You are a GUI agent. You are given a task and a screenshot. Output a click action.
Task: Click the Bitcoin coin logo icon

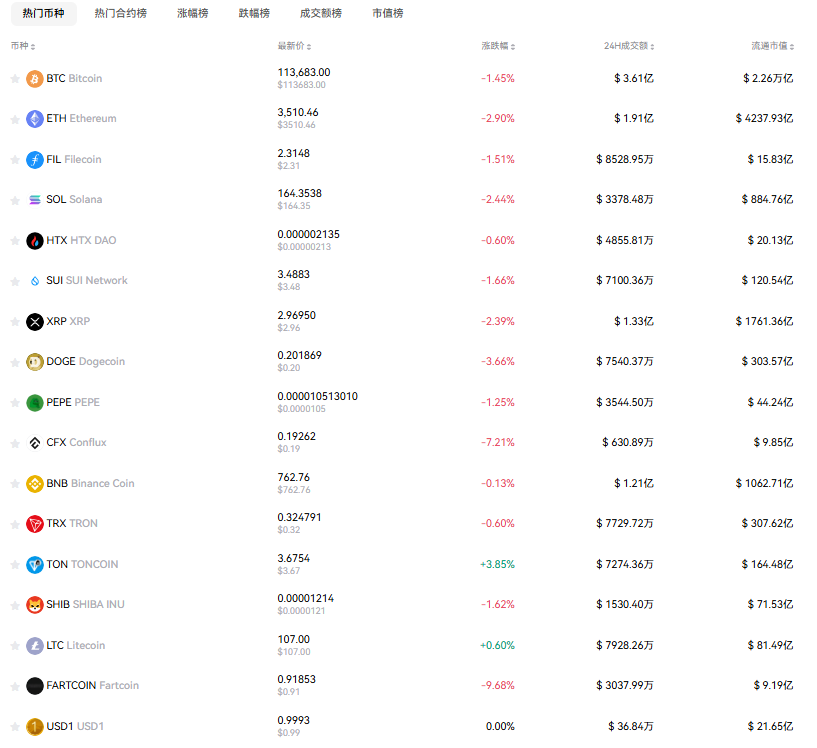(35, 79)
